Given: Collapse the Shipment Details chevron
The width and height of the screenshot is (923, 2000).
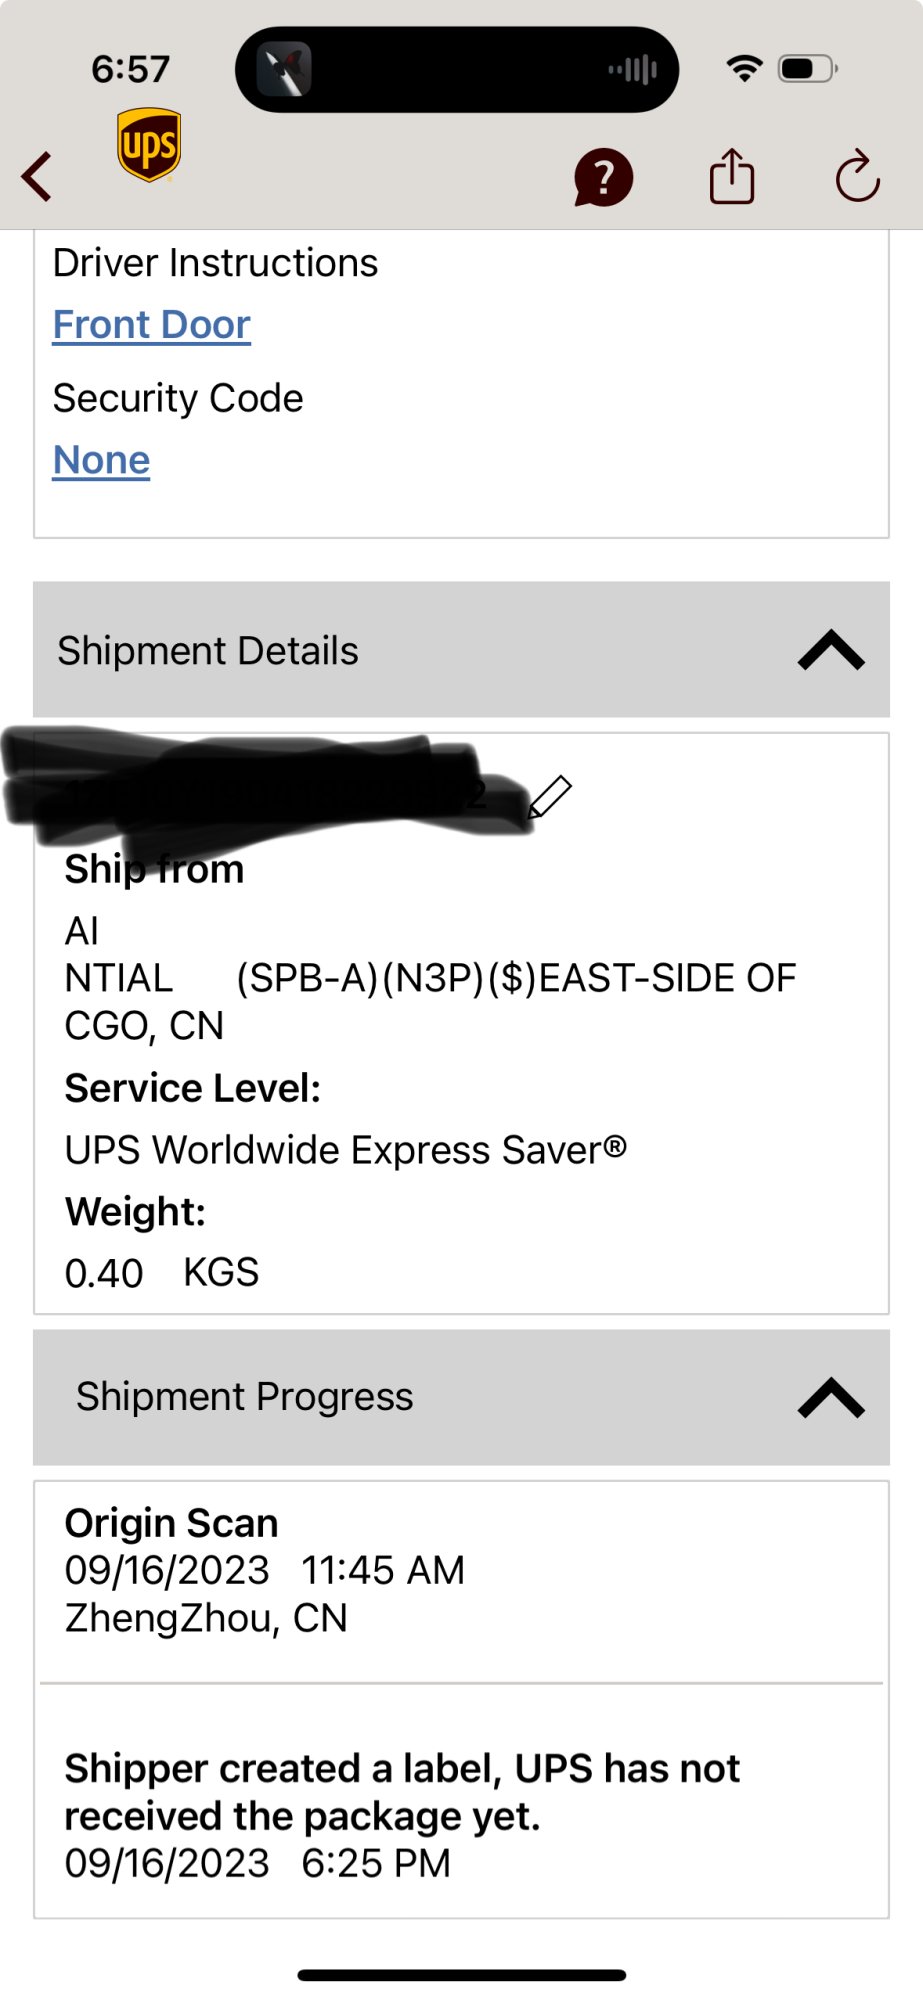Looking at the screenshot, I should coord(831,650).
